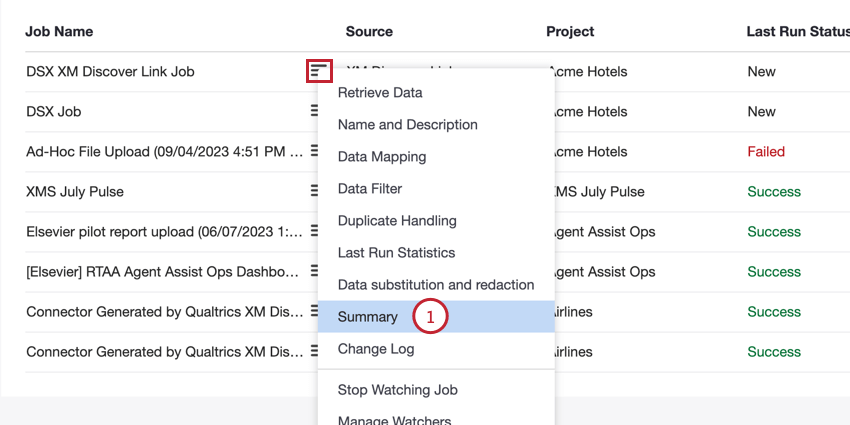Click the Last Run Status column header
The height and width of the screenshot is (425, 850).
click(797, 31)
